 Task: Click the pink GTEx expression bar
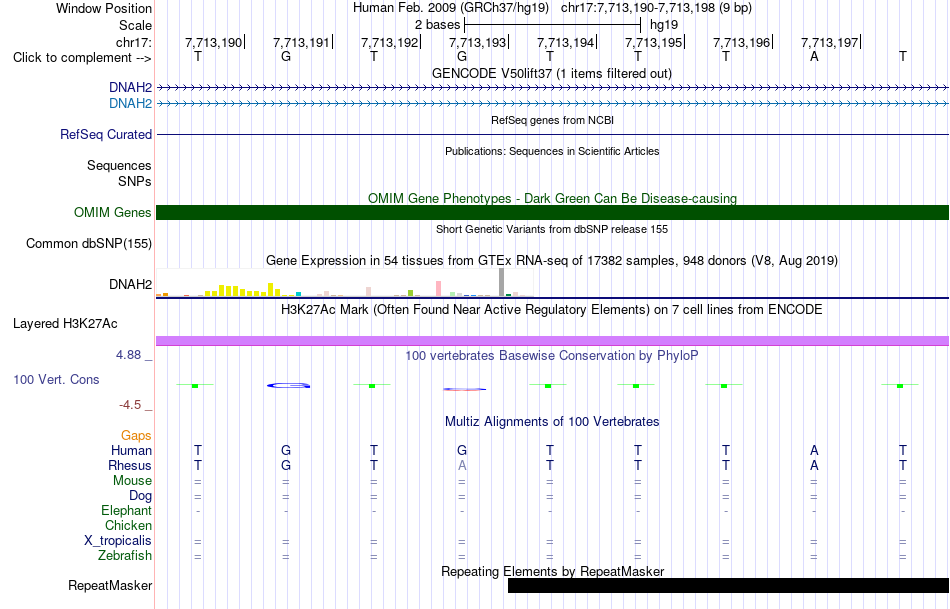click(x=438, y=288)
